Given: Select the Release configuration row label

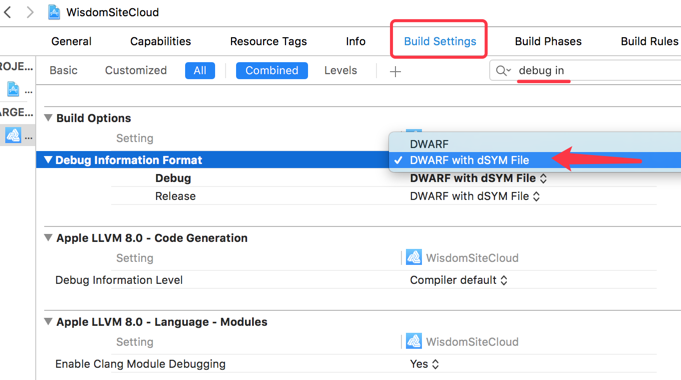Looking at the screenshot, I should [x=175, y=196].
